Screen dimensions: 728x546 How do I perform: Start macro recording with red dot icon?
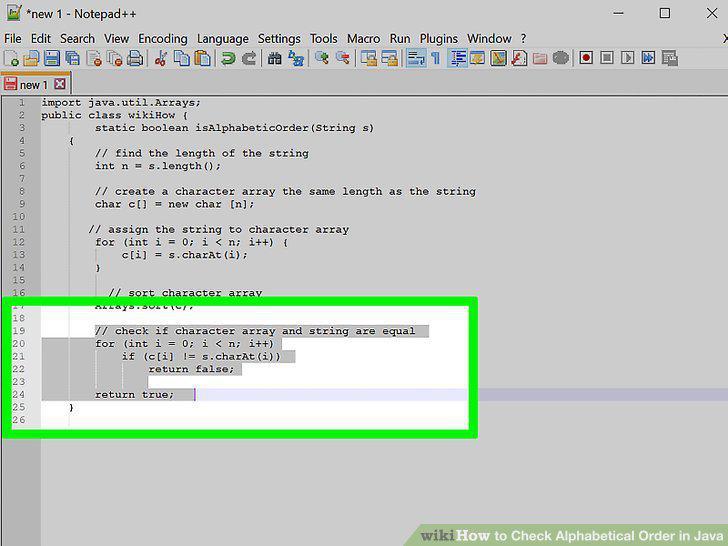586,58
